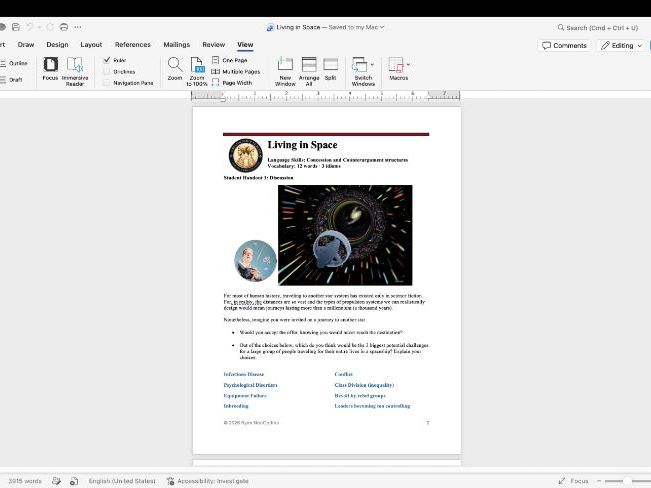
Task: Open the Zoom dialog magnifier
Action: click(175, 69)
